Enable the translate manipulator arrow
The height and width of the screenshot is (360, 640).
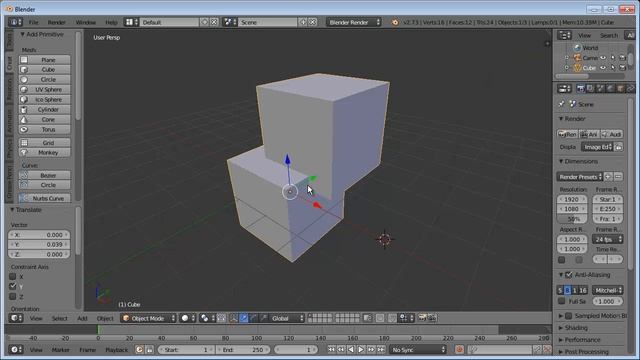tap(244, 318)
